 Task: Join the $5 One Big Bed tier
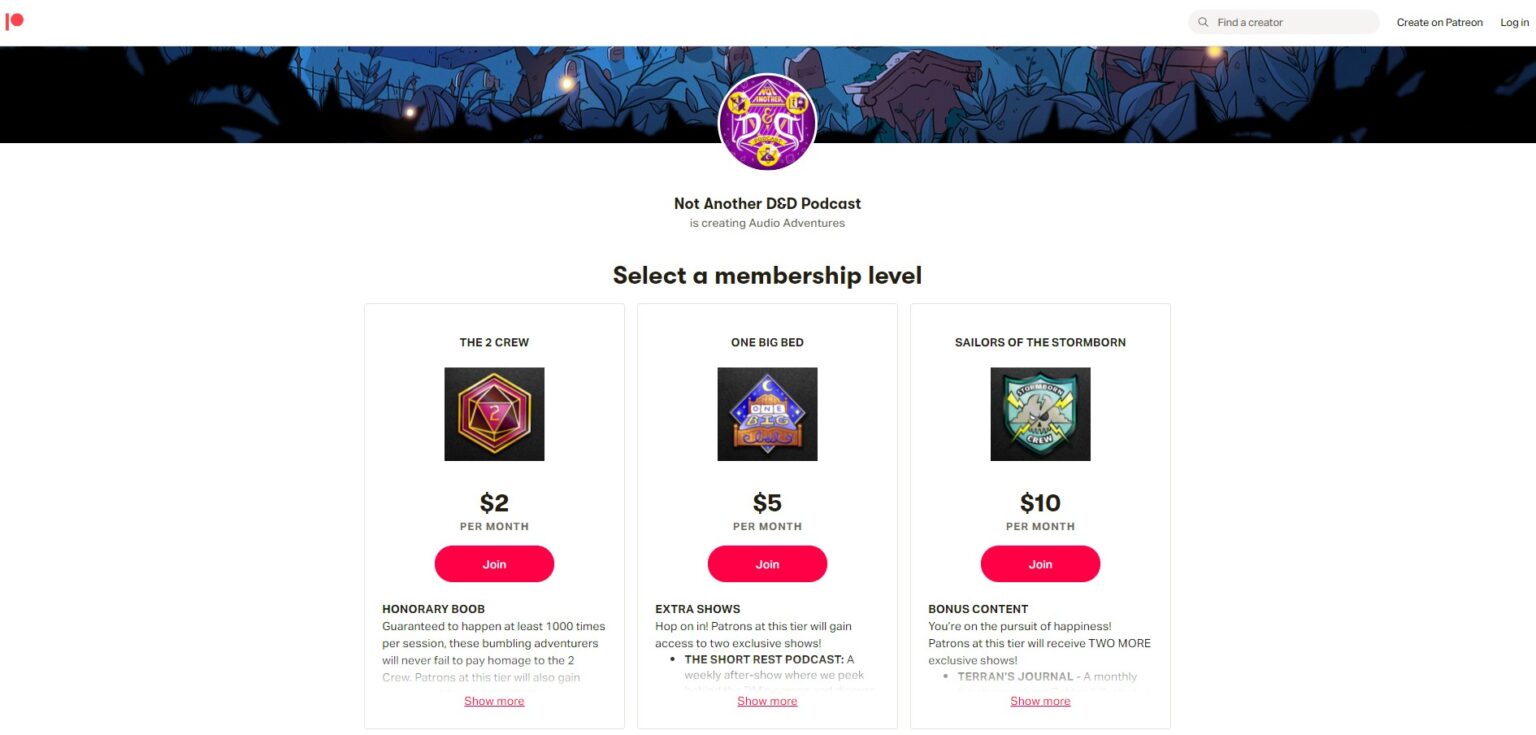[767, 564]
